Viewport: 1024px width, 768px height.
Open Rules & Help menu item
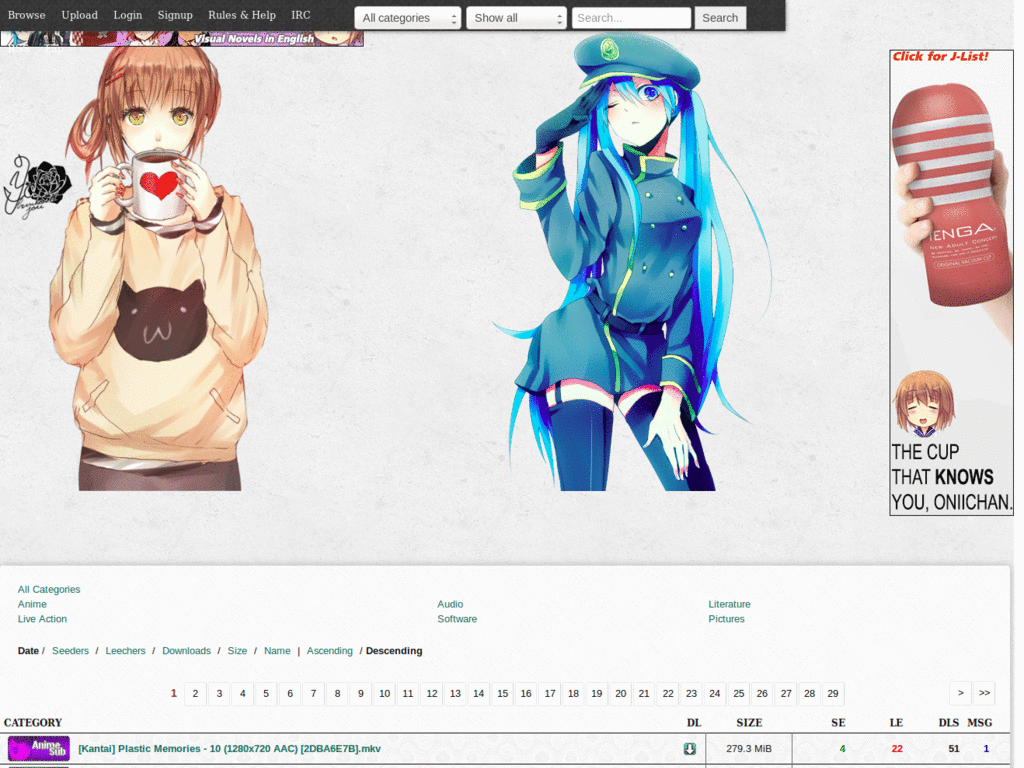point(242,15)
